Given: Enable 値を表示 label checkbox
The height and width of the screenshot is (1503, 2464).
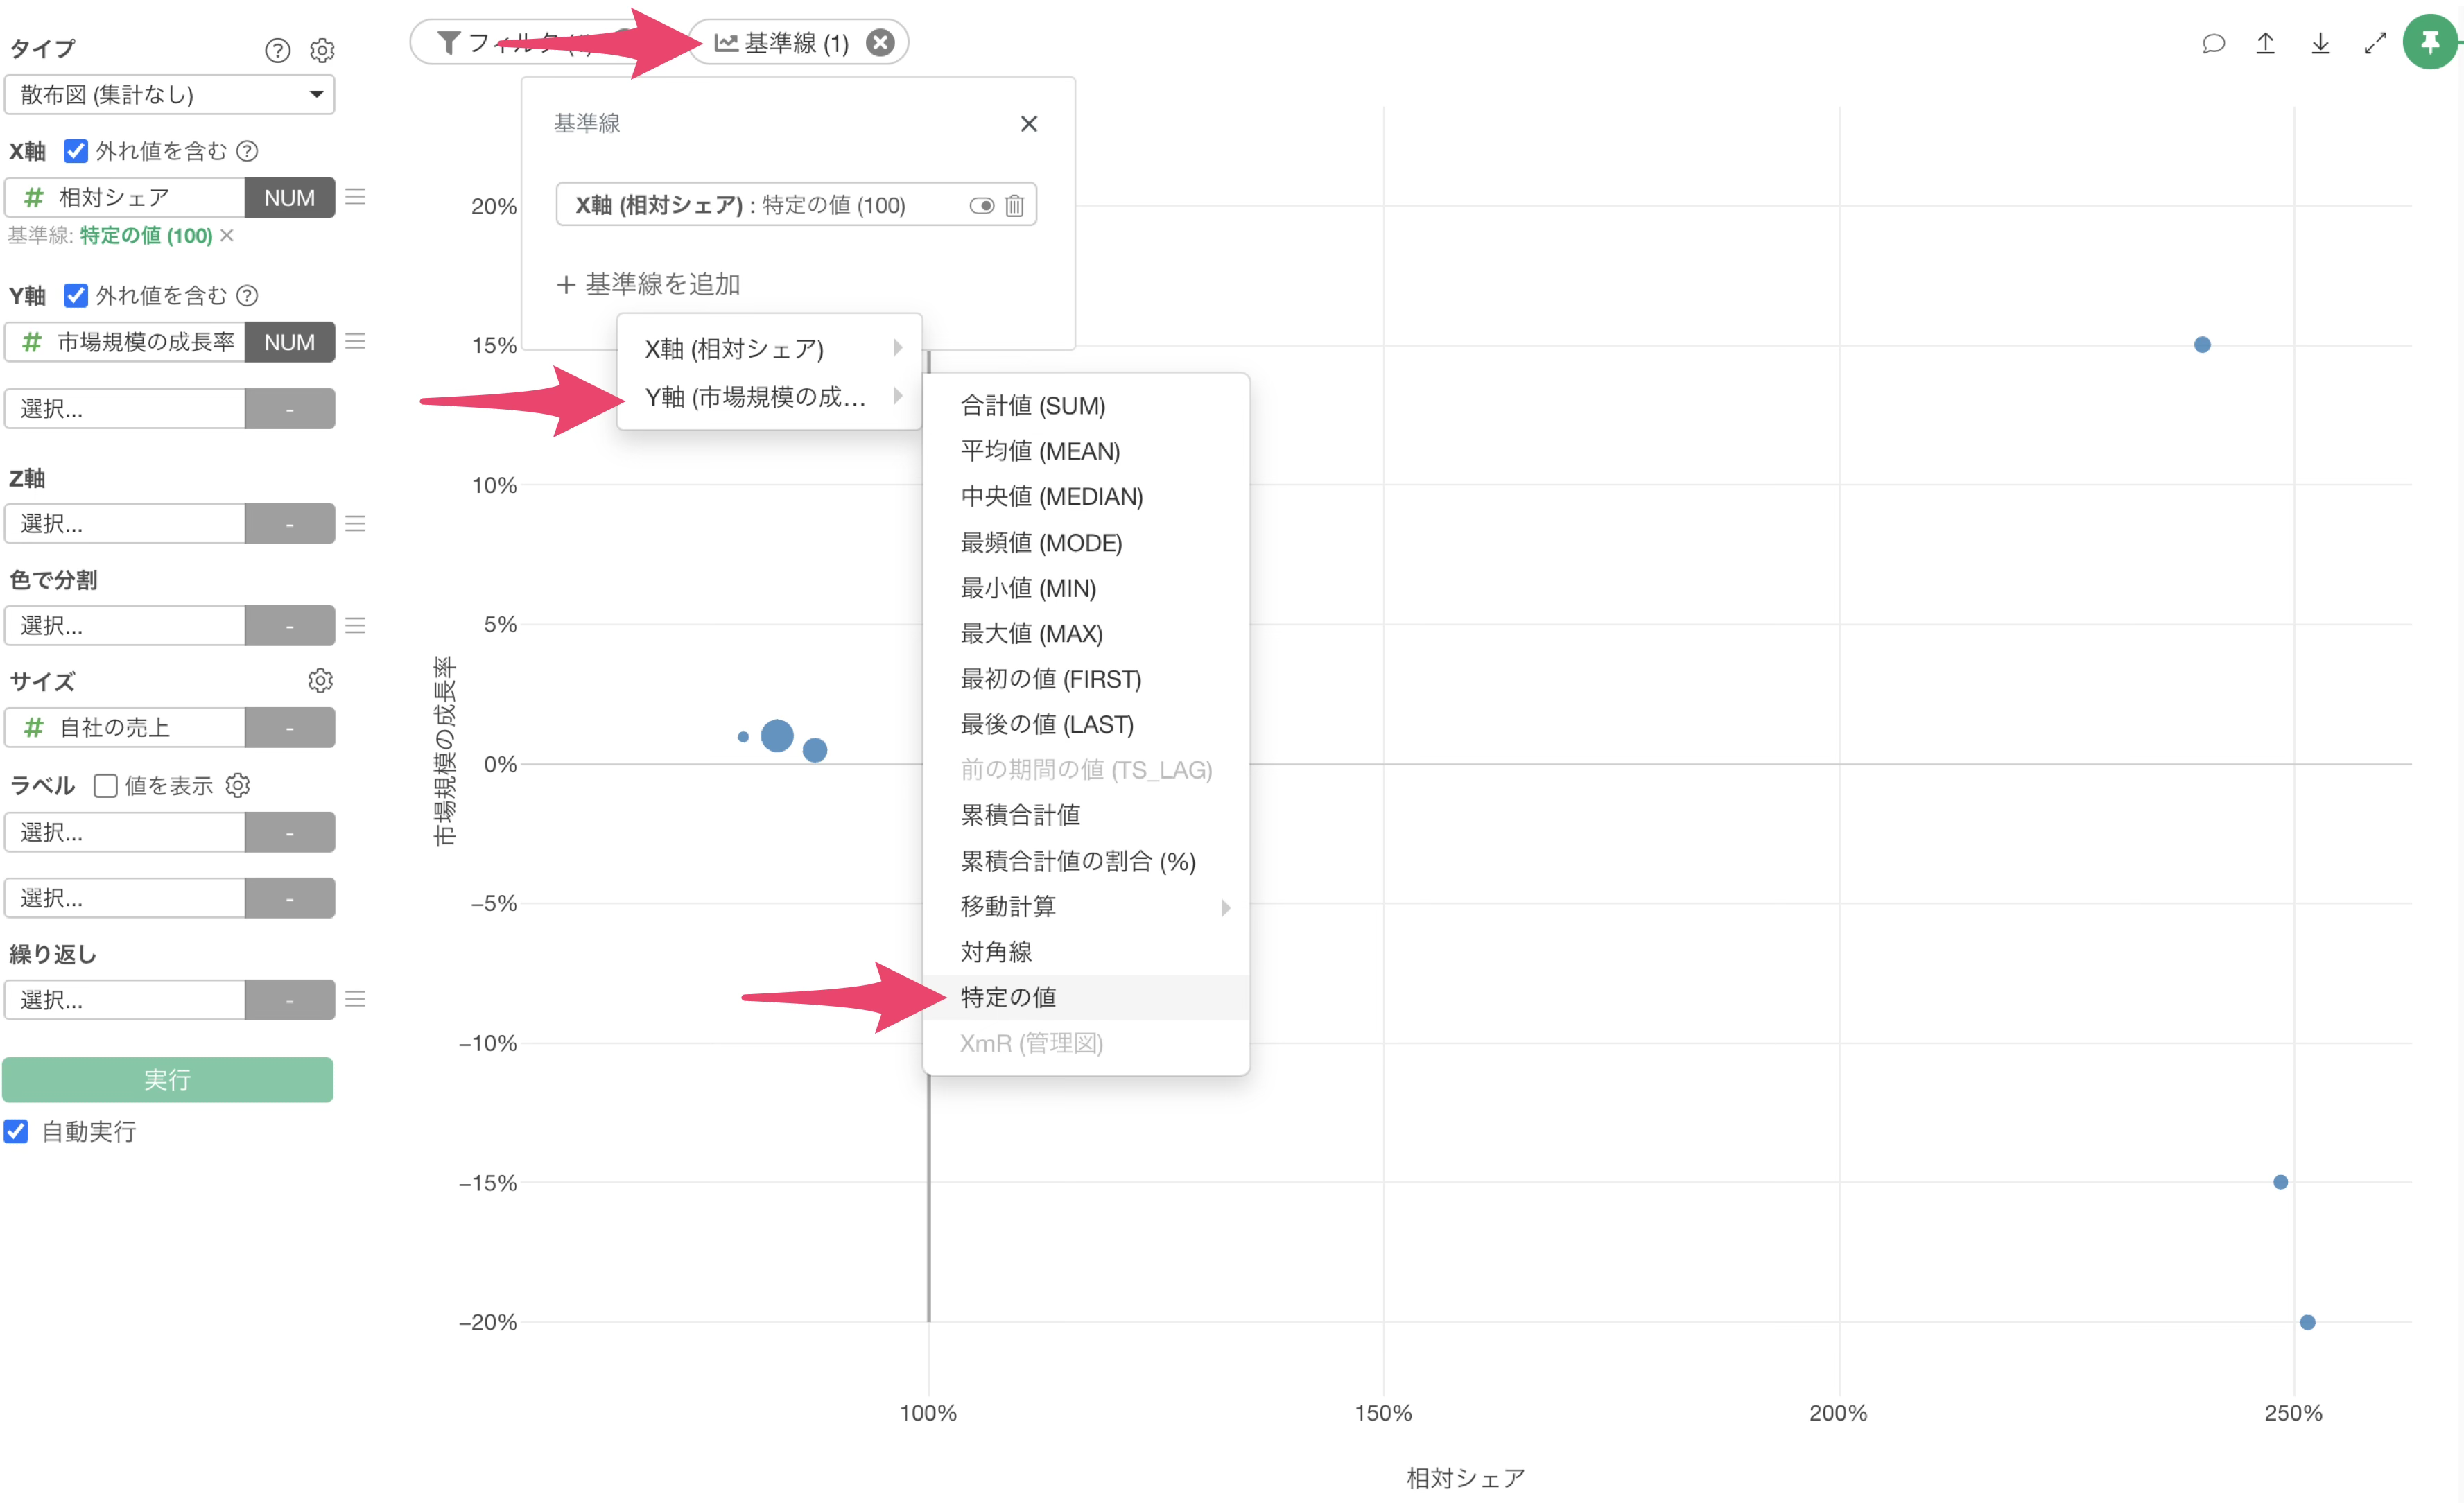Looking at the screenshot, I should coord(105,785).
